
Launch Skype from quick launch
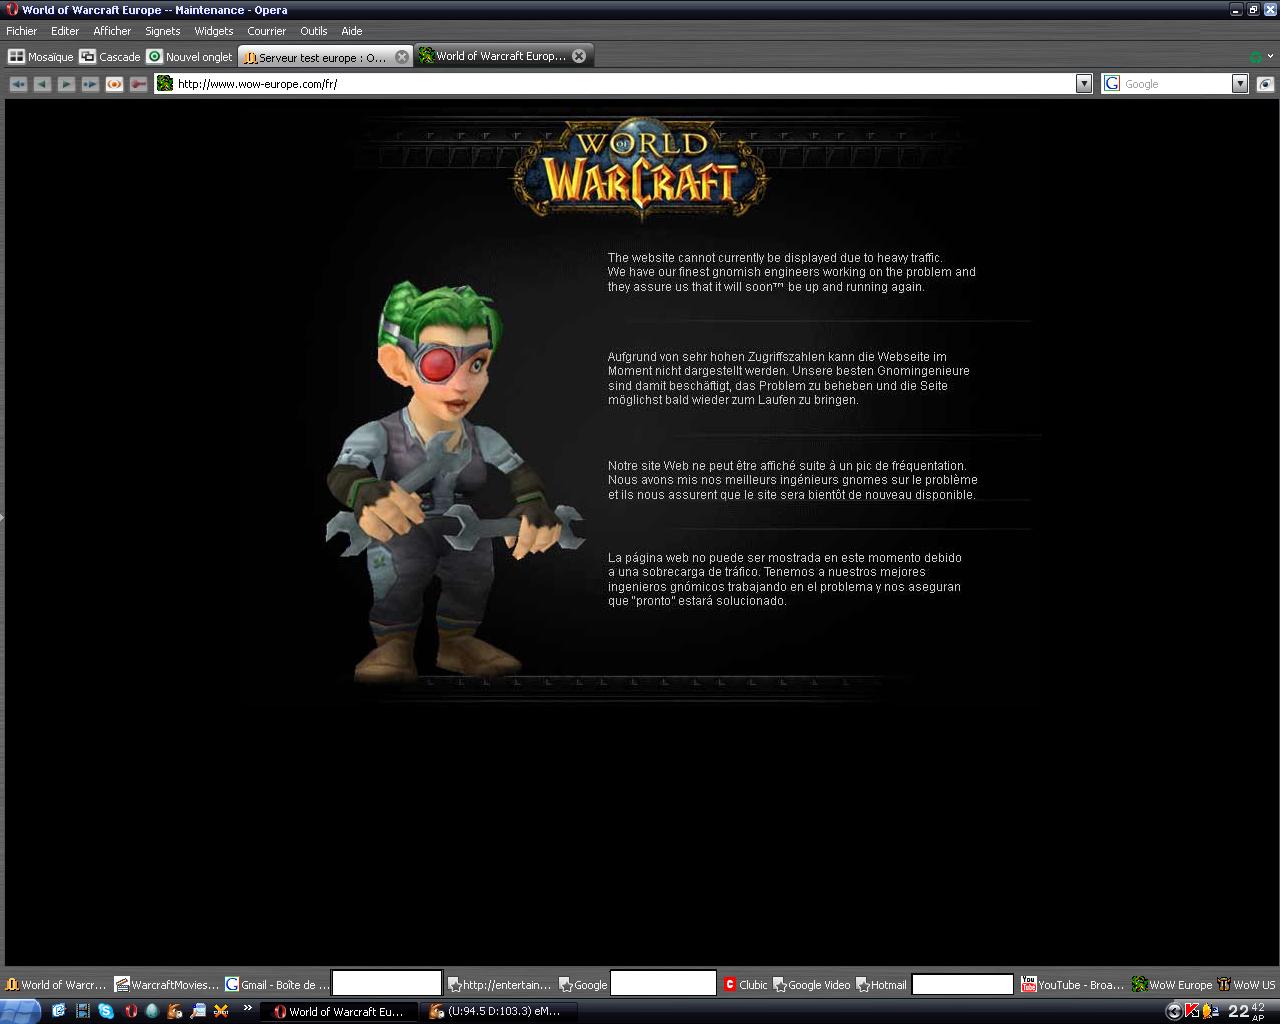(x=106, y=1011)
